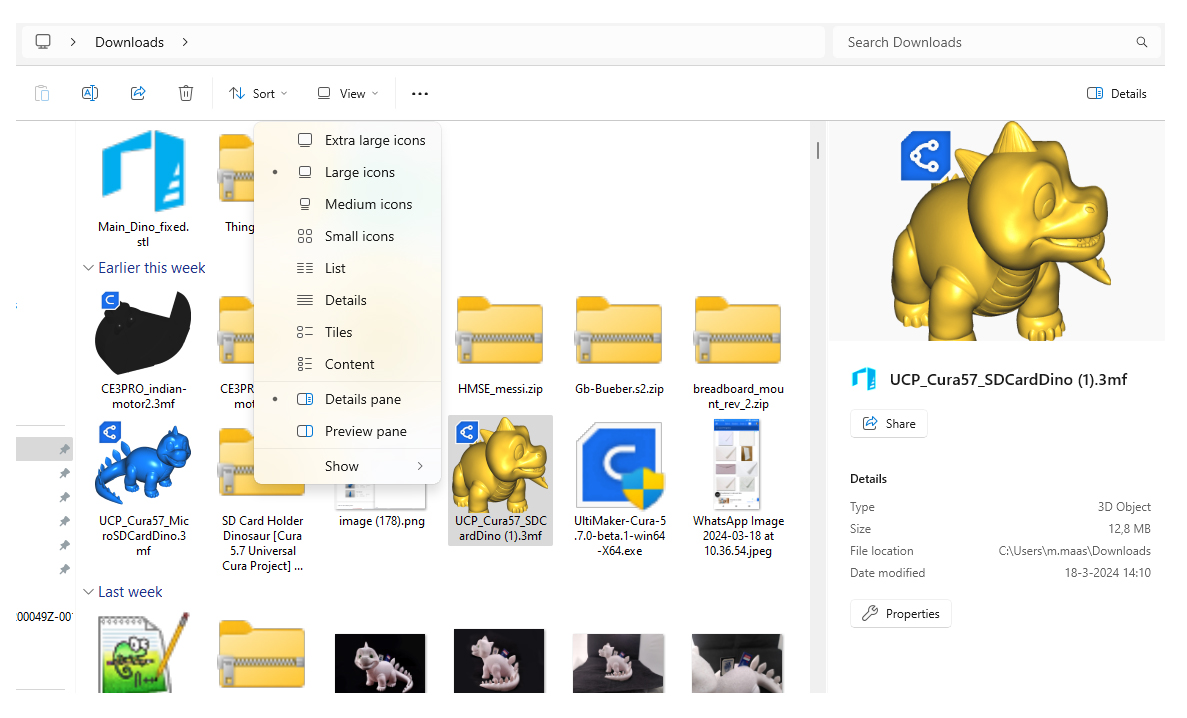
Task: Select the last dino photo thumbnail under Last week
Action: pos(737,663)
